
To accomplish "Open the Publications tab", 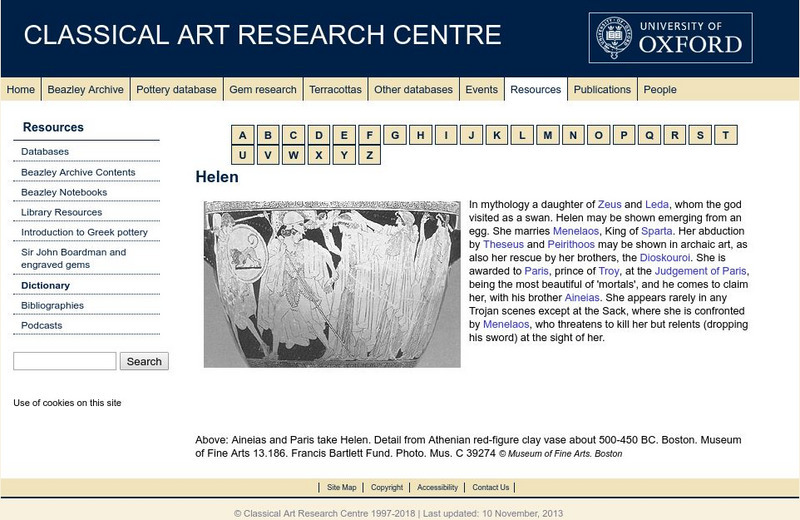I will coord(602,90).
